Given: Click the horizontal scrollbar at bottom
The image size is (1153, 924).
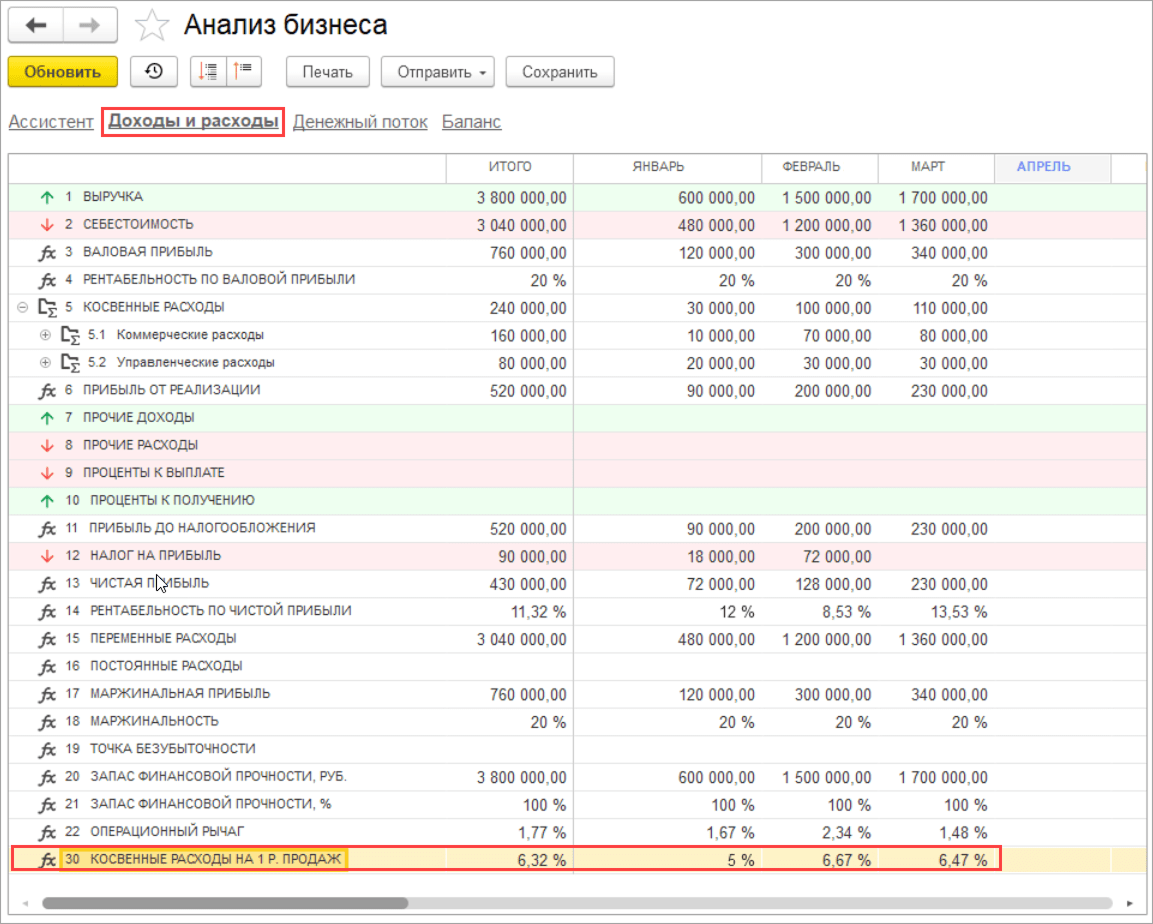Looking at the screenshot, I should point(225,902).
